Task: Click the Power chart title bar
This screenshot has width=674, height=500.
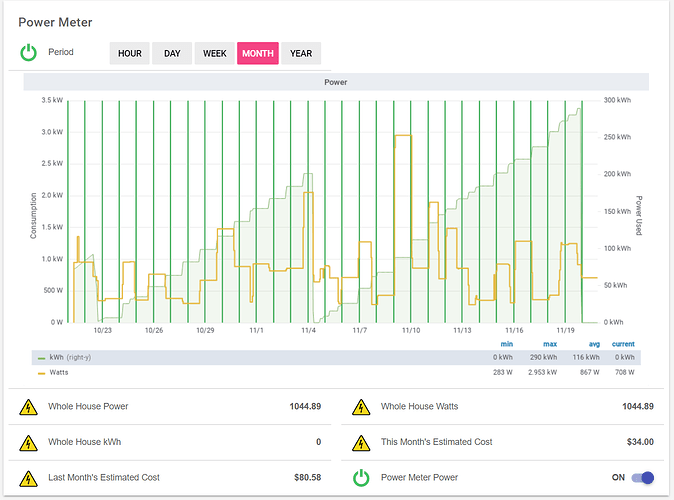Action: coord(336,82)
